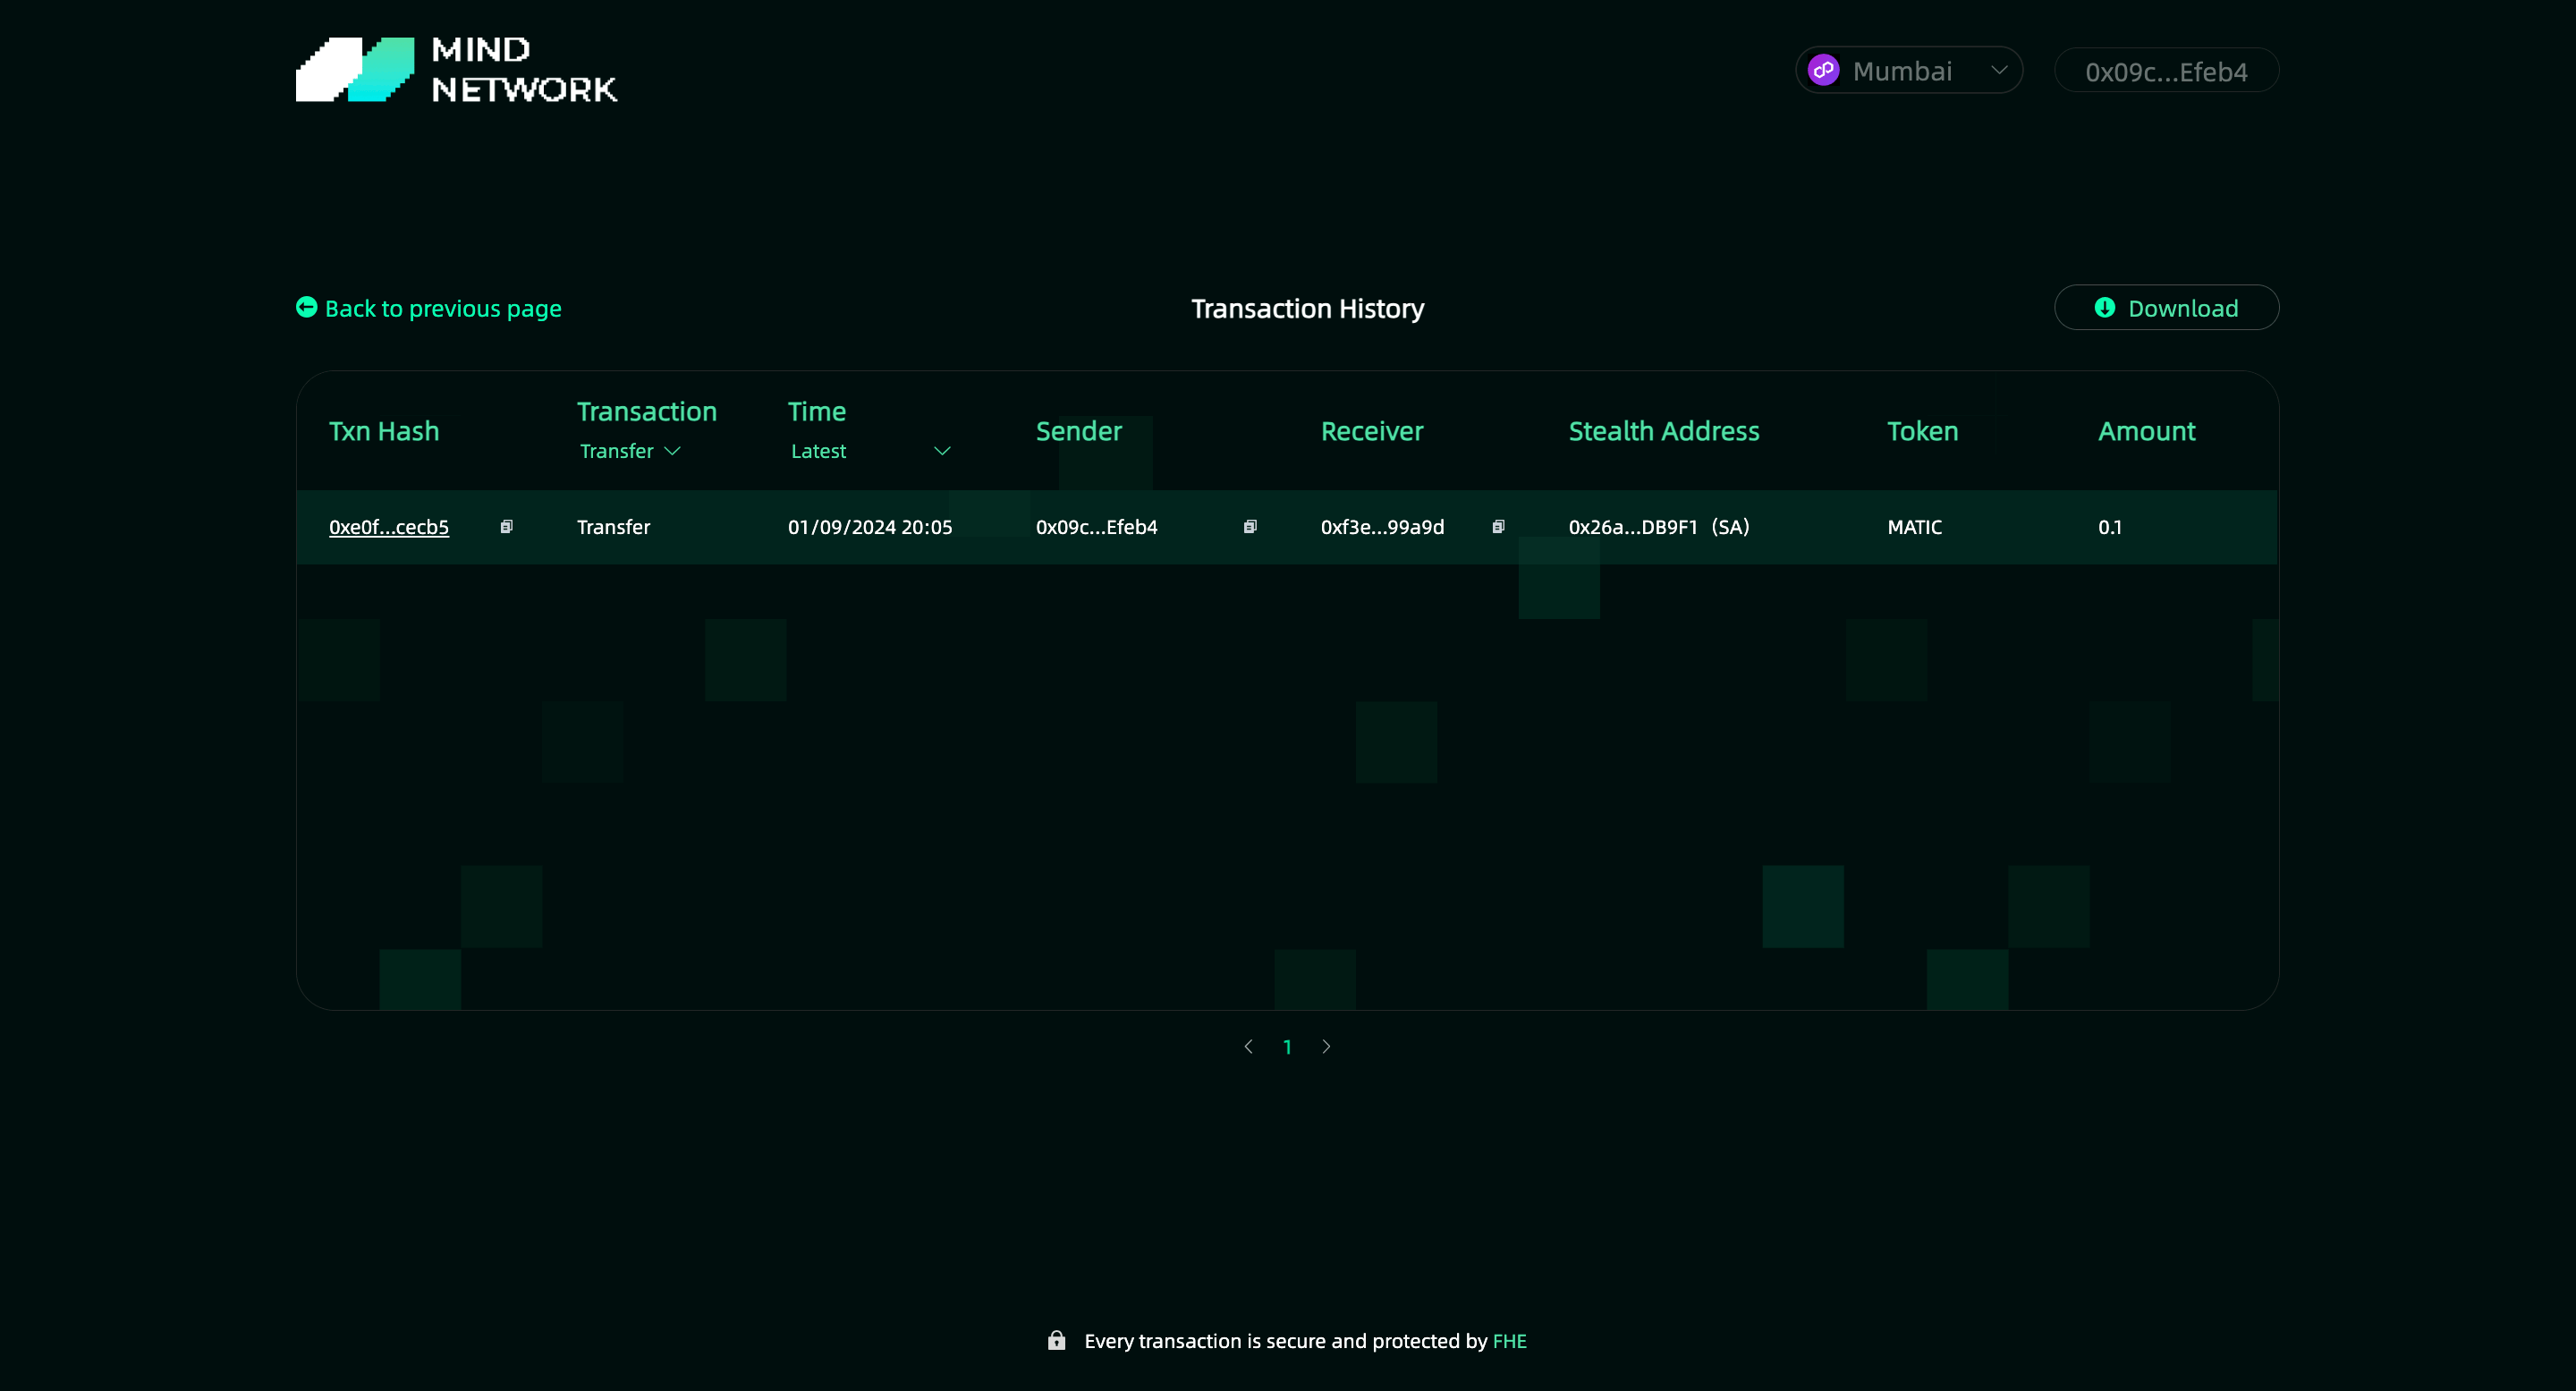The width and height of the screenshot is (2576, 1391).
Task: Go to the next results page
Action: click(x=1326, y=1046)
